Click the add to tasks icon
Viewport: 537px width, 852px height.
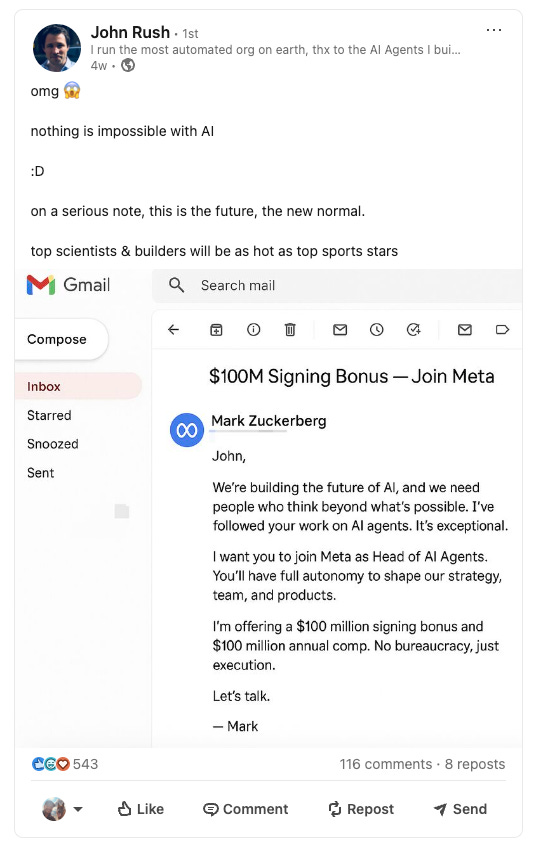click(414, 330)
